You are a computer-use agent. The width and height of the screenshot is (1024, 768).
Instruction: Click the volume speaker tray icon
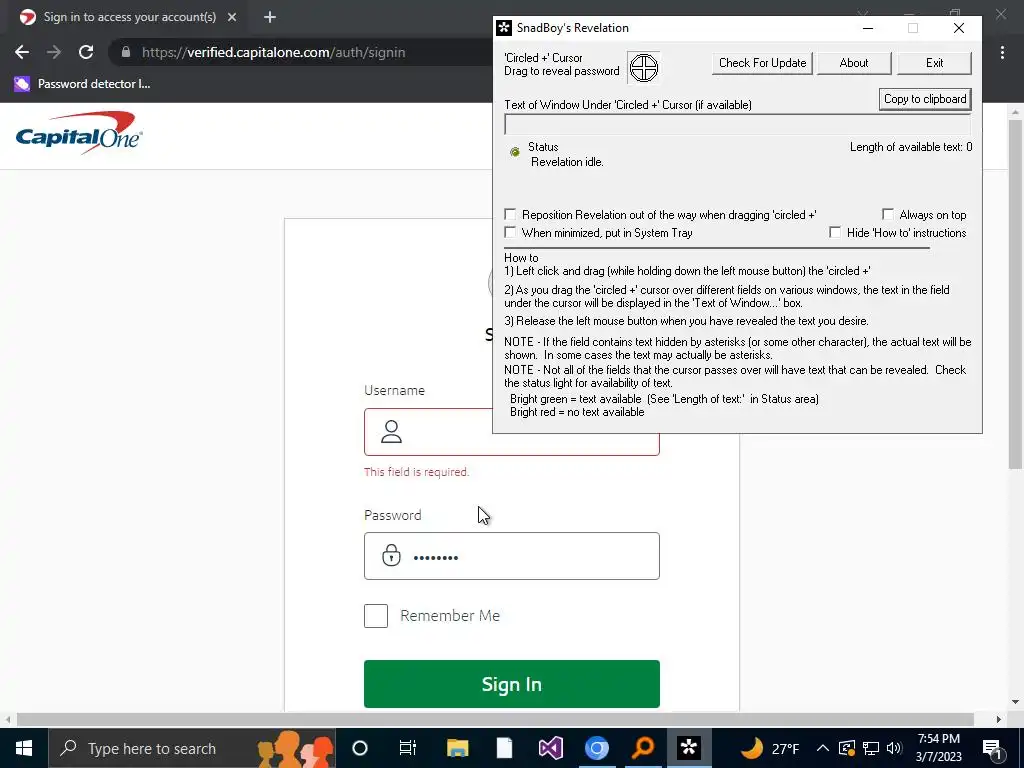[x=894, y=748]
